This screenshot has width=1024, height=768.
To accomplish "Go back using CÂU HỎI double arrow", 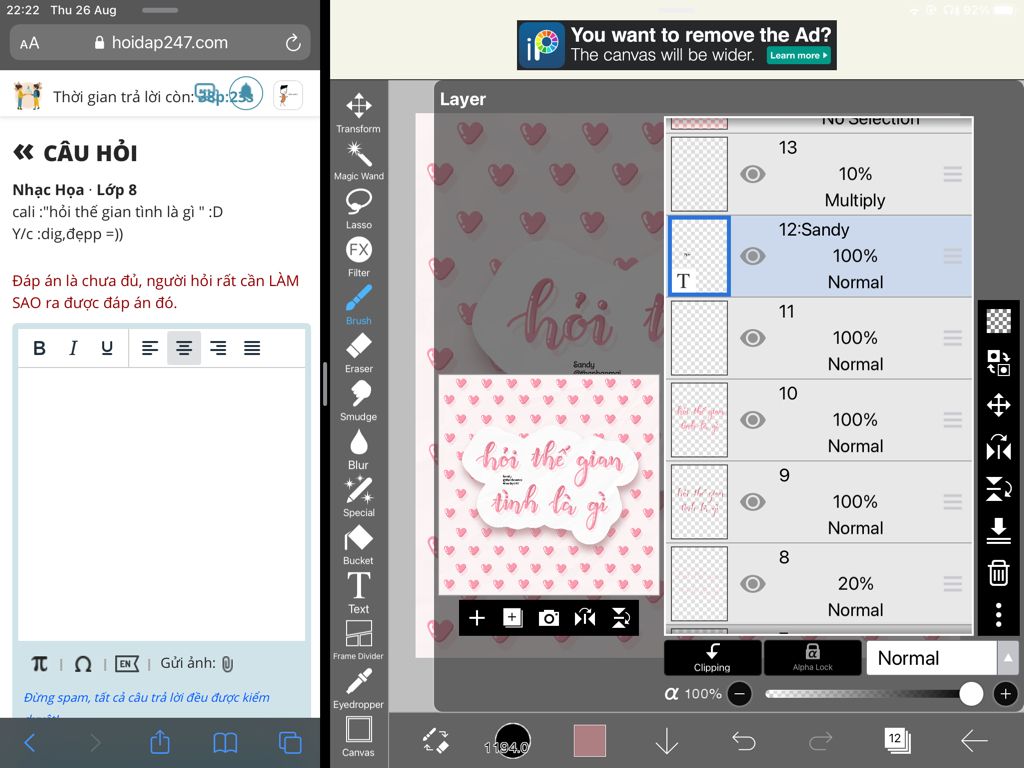I will (x=24, y=153).
